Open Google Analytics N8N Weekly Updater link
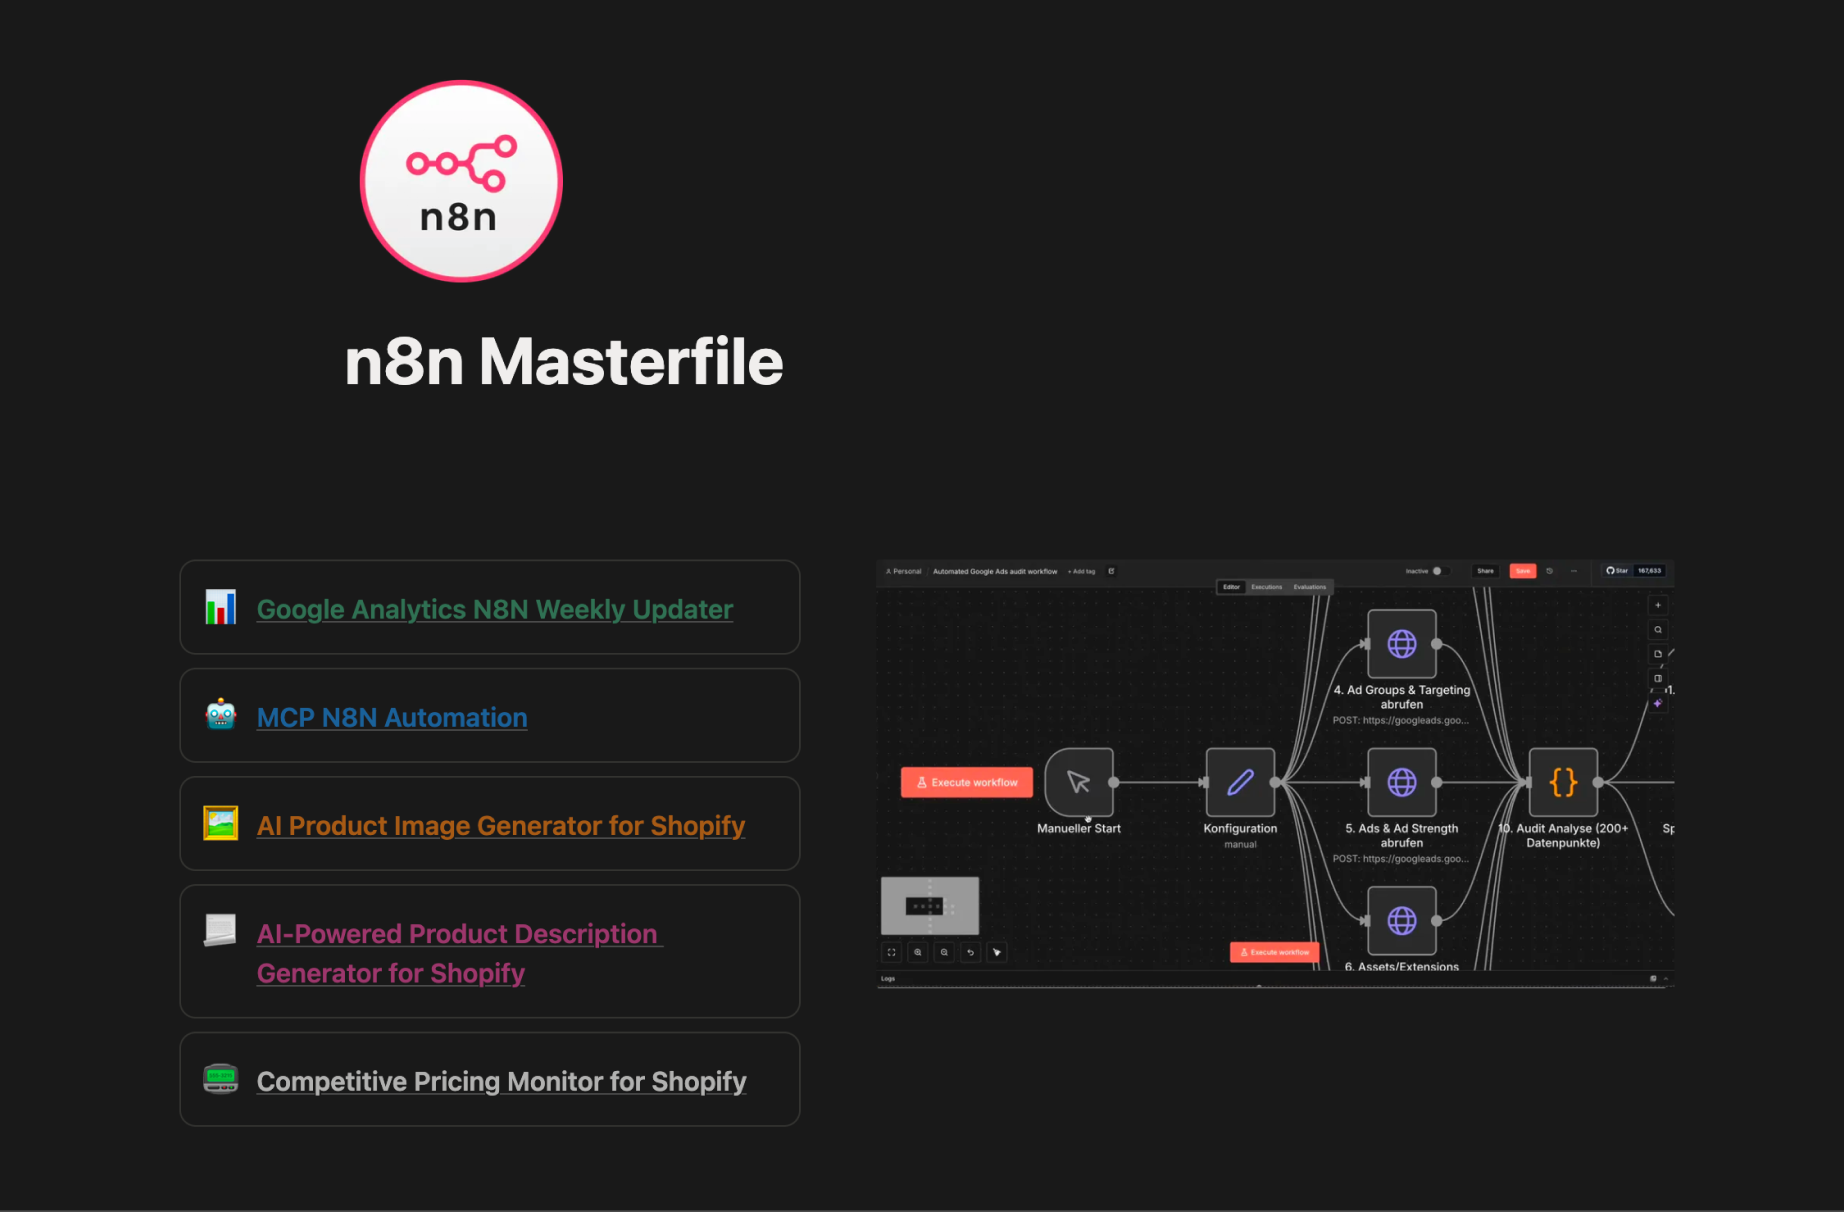1844x1212 pixels. pyautogui.click(x=494, y=609)
